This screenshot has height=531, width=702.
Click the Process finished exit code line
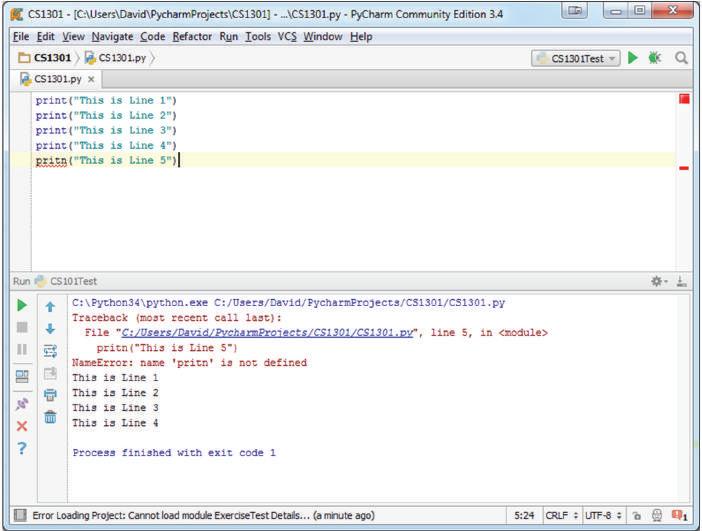click(174, 453)
